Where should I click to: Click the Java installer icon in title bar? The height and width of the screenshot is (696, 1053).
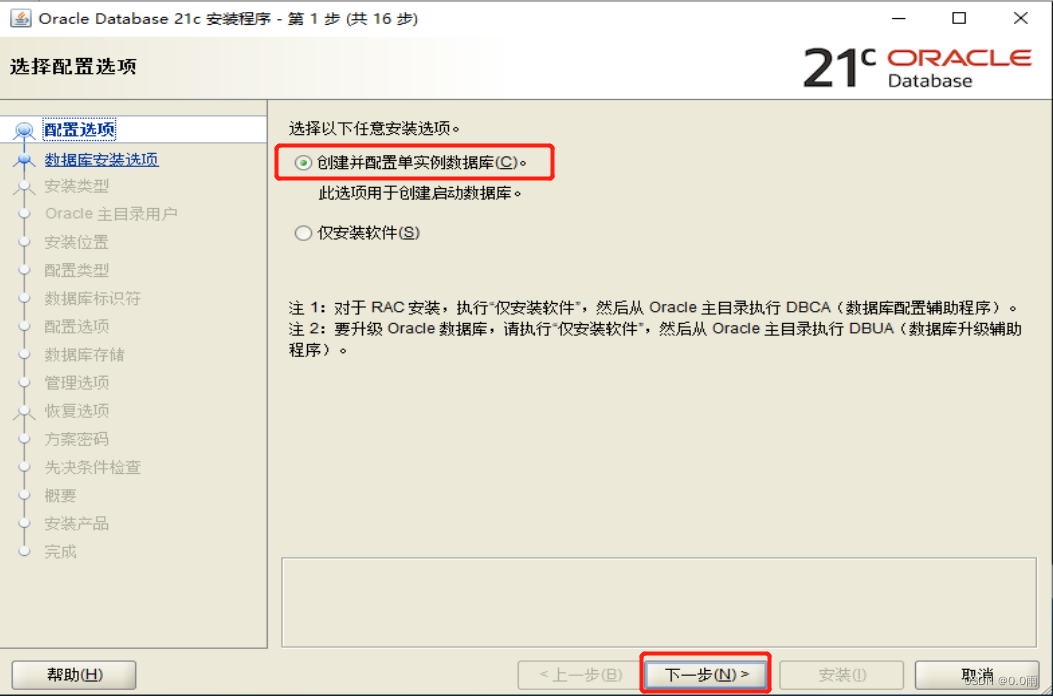pyautogui.click(x=20, y=18)
